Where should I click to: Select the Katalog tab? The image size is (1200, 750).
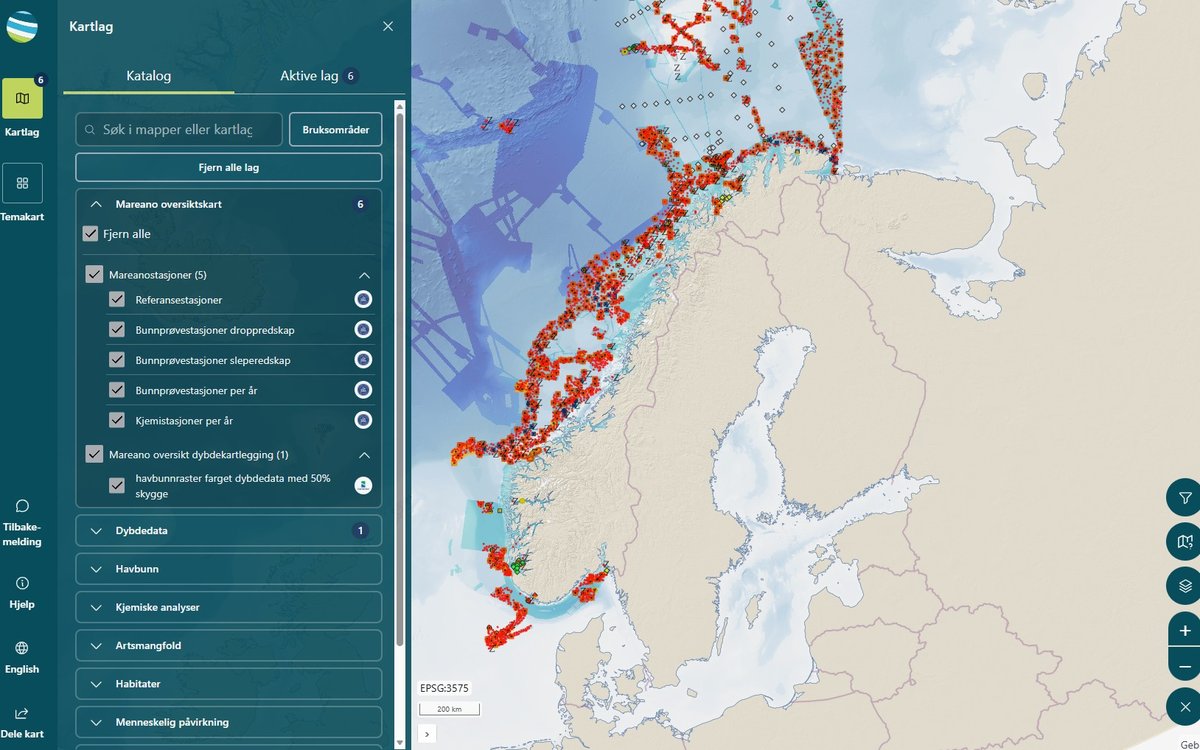148,76
